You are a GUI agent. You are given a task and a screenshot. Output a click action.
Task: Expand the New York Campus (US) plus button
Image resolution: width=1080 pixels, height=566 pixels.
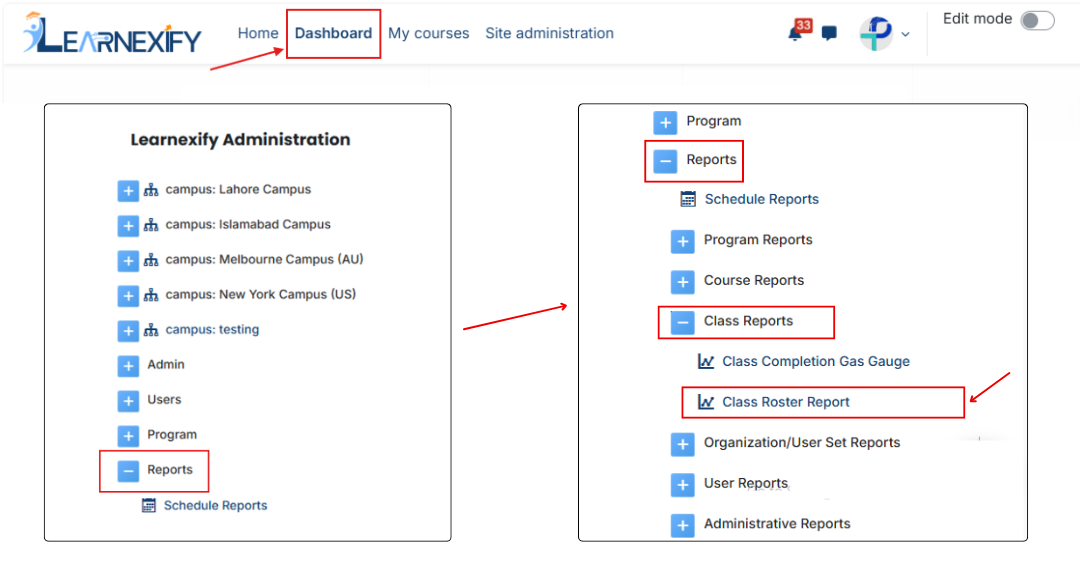[128, 296]
